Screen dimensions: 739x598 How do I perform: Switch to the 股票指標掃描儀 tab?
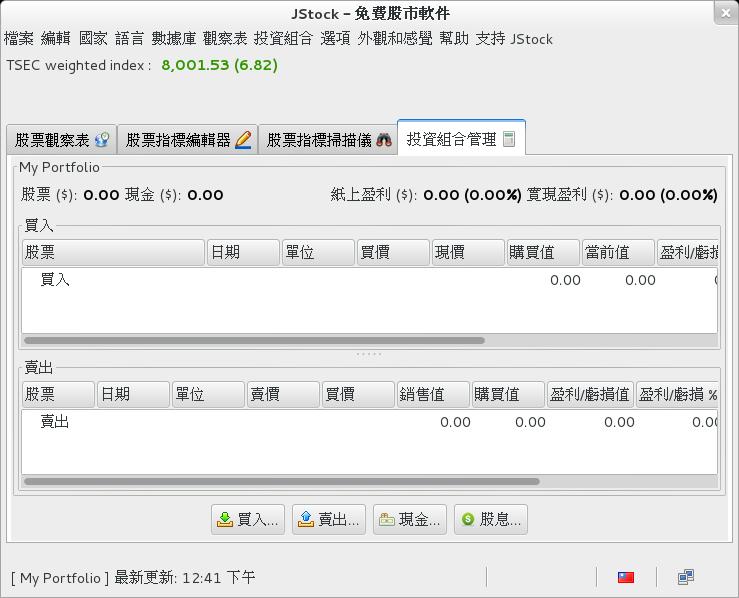[328, 140]
